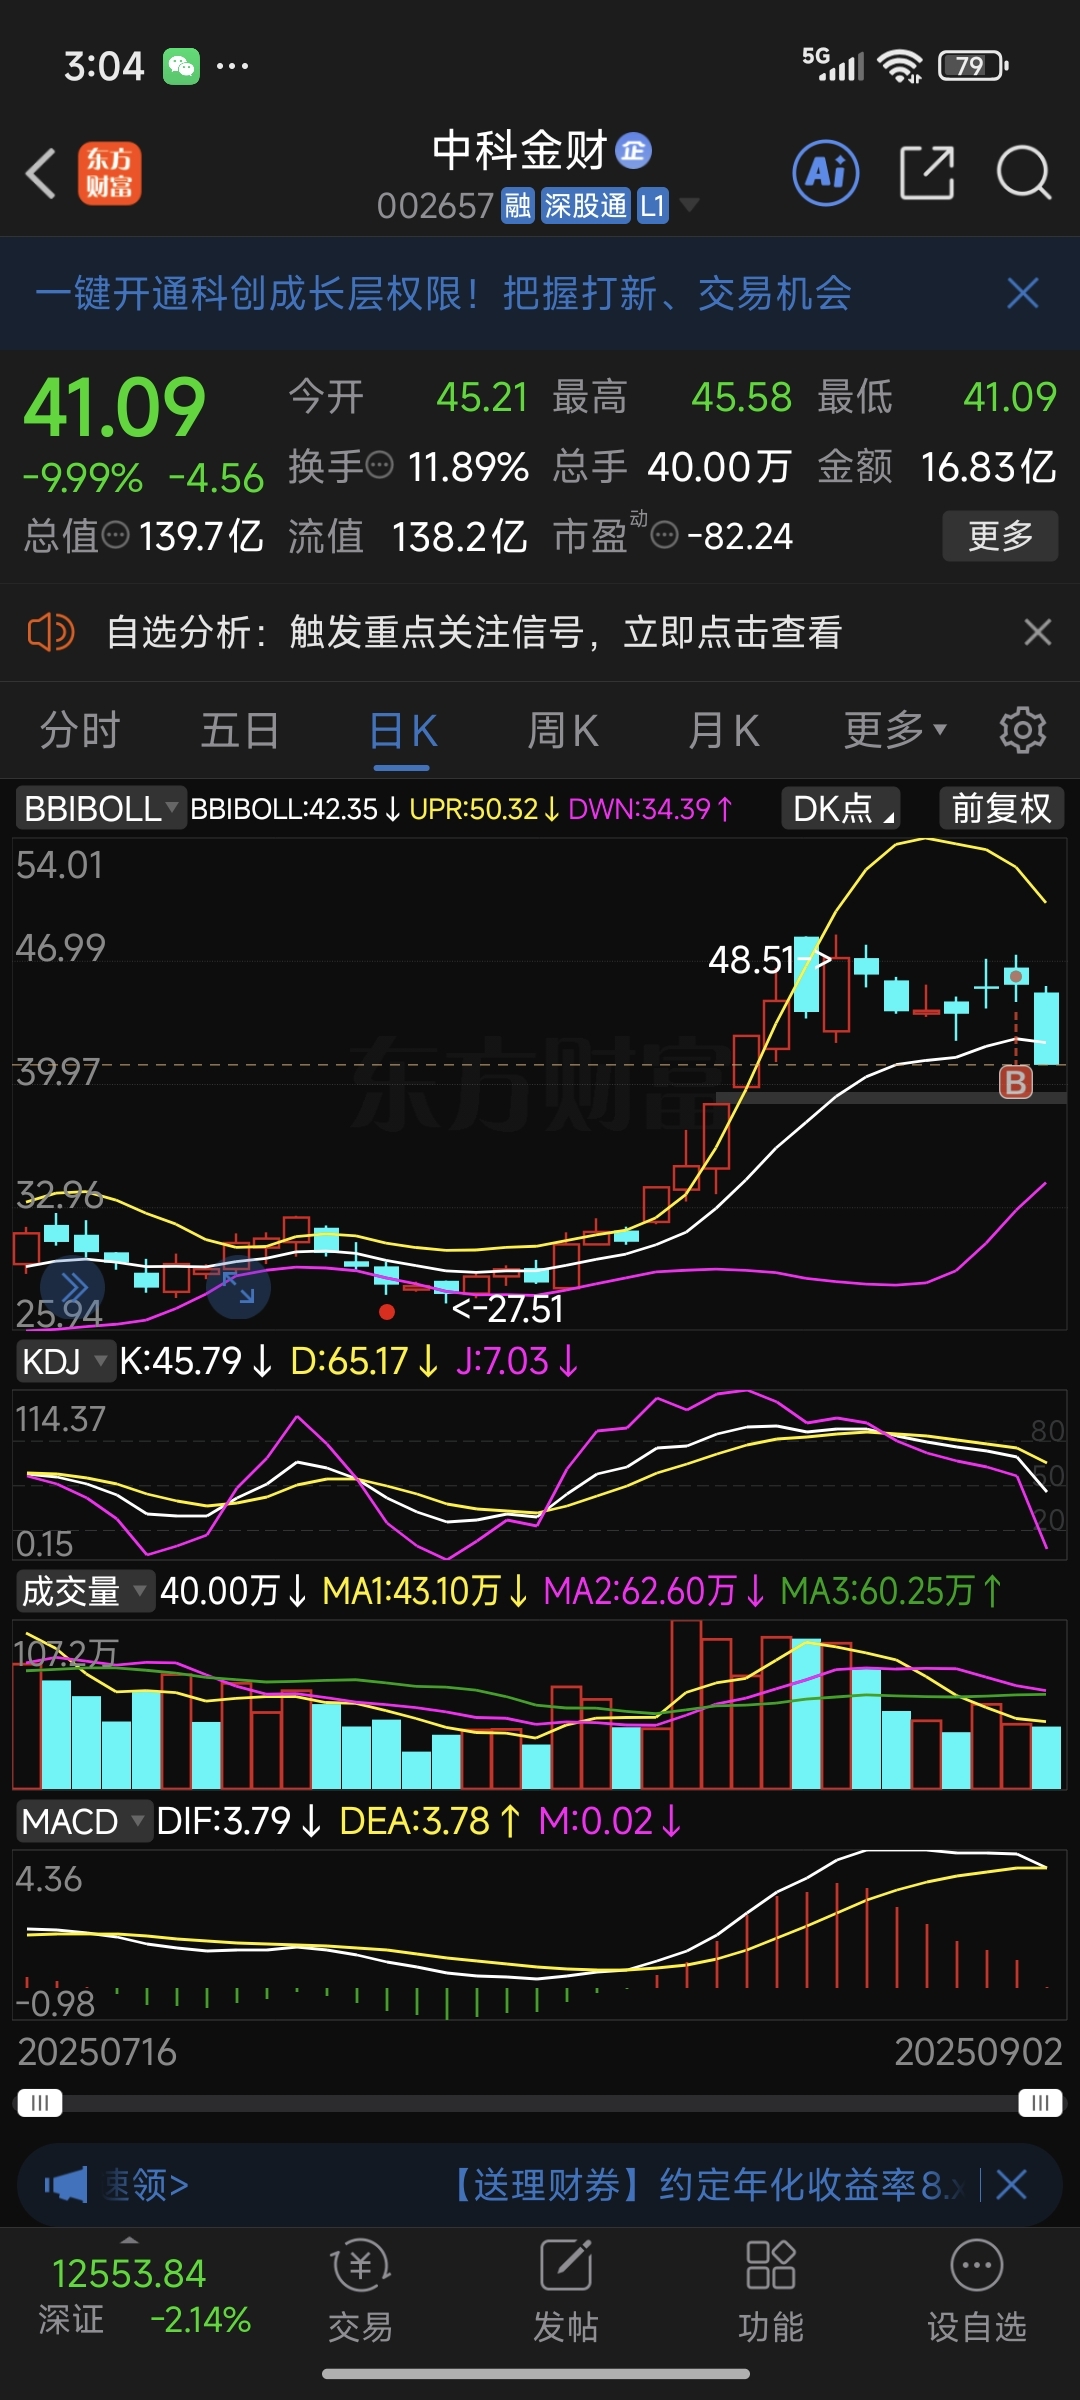Viewport: 1080px width, 2400px height.
Task: Close the 送理财券 promo bar
Action: [x=1012, y=2185]
